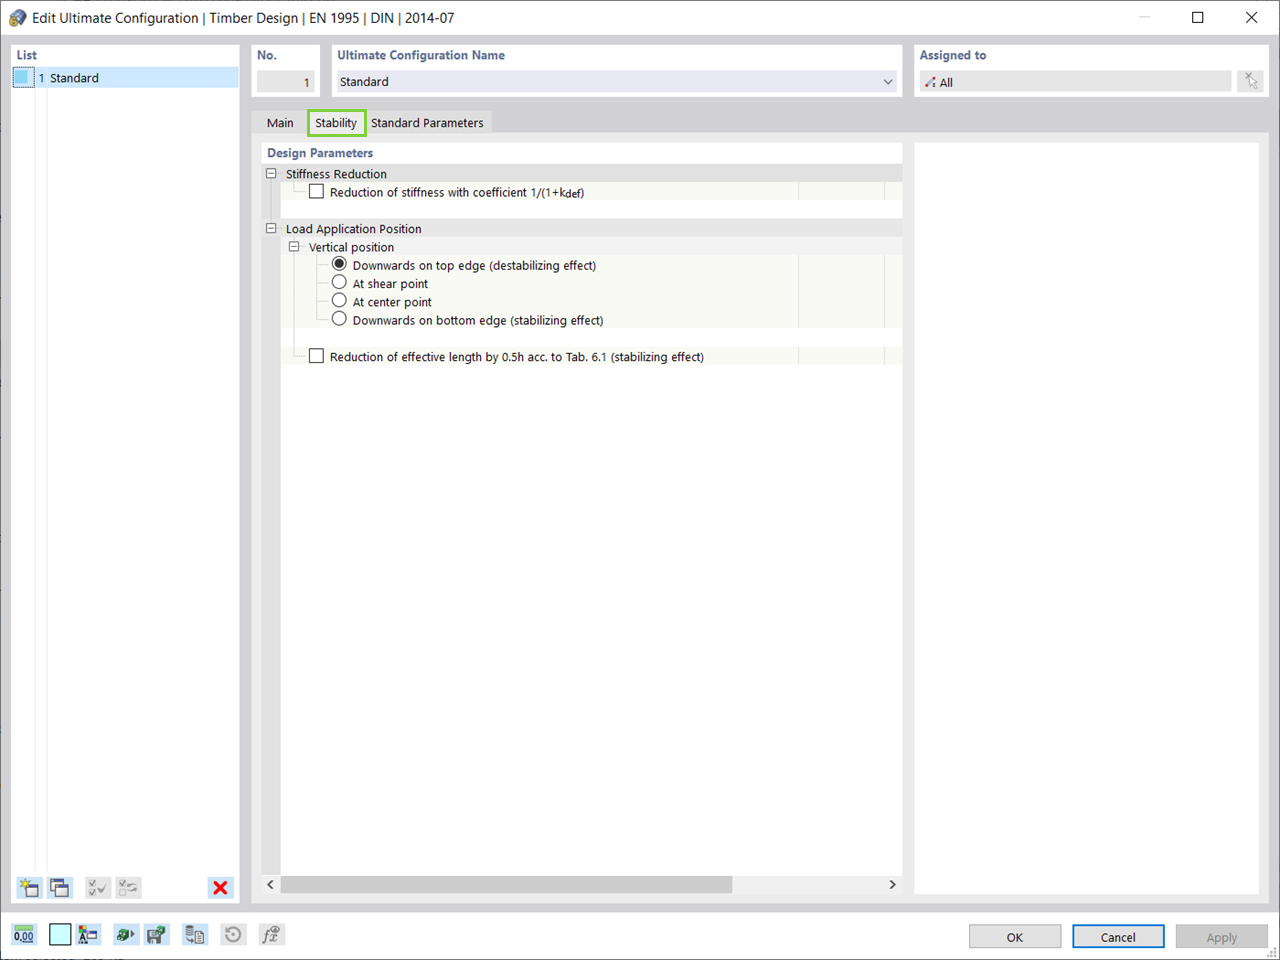Click the reset circular arrow icon

tap(233, 935)
